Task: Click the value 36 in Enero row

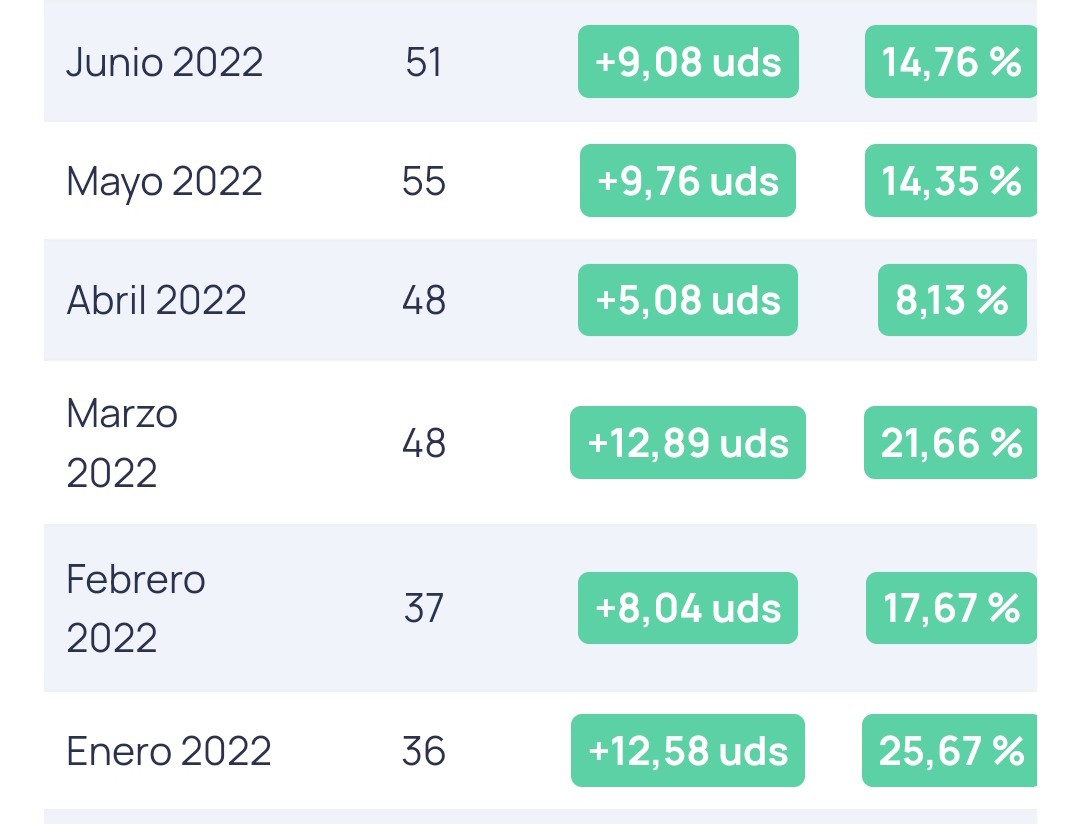Action: pyautogui.click(x=424, y=751)
